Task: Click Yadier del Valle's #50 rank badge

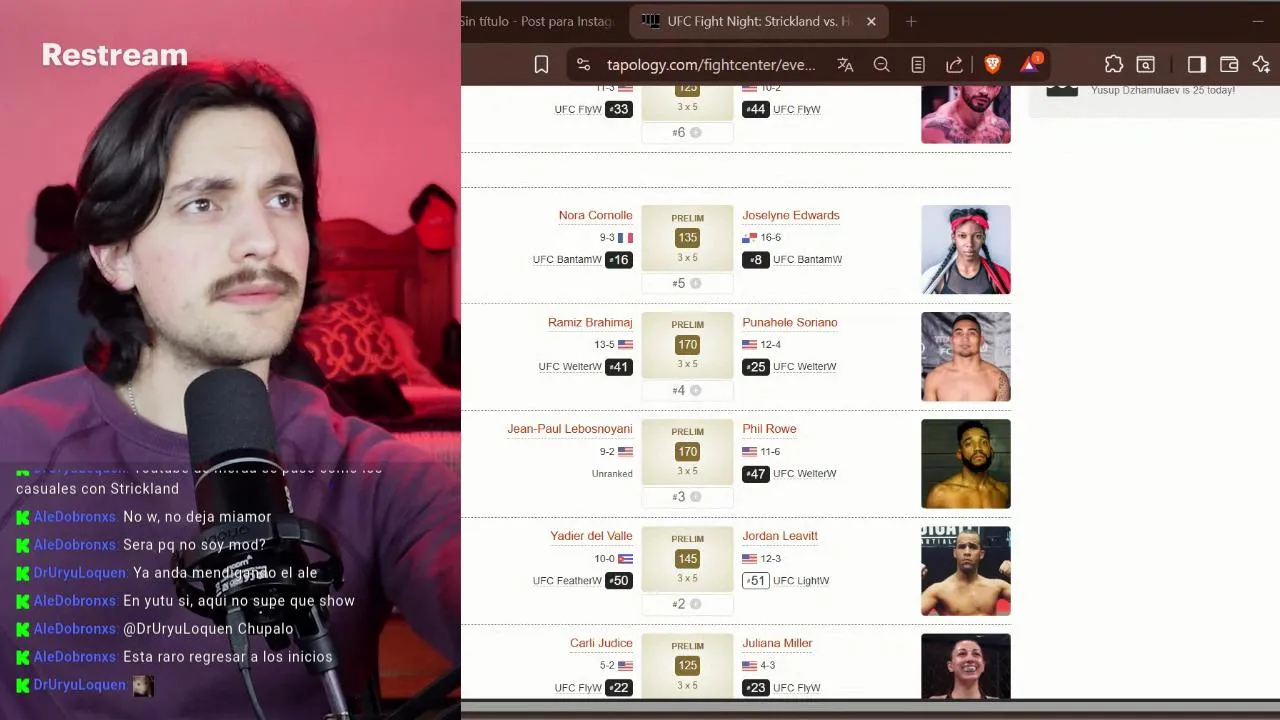Action: pyautogui.click(x=619, y=581)
